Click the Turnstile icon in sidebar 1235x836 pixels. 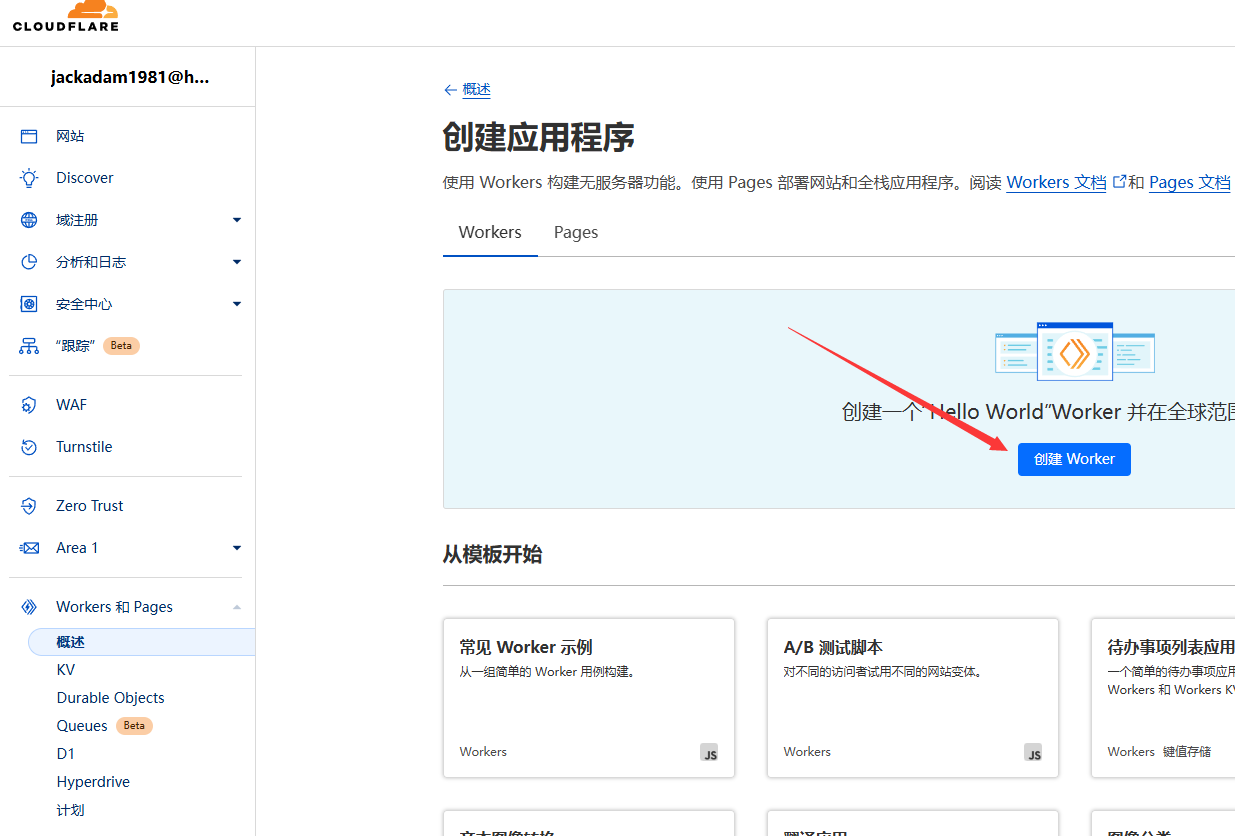pyautogui.click(x=29, y=447)
